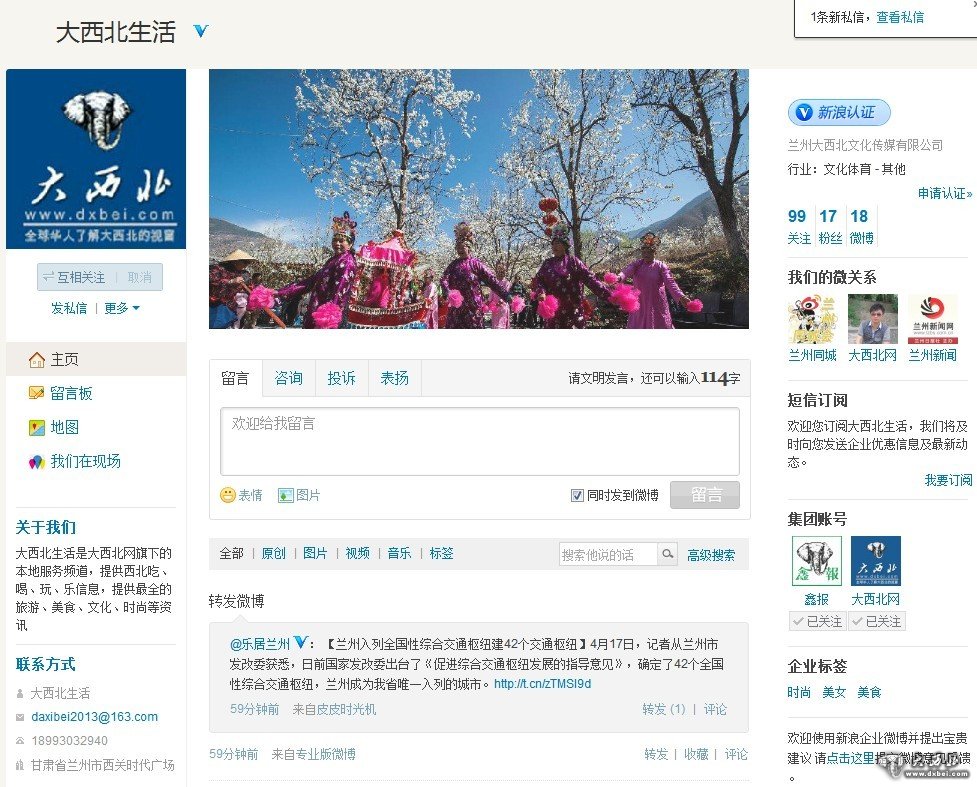Open the 留言板 message board icon
This screenshot has height=787, width=977.
pos(37,394)
